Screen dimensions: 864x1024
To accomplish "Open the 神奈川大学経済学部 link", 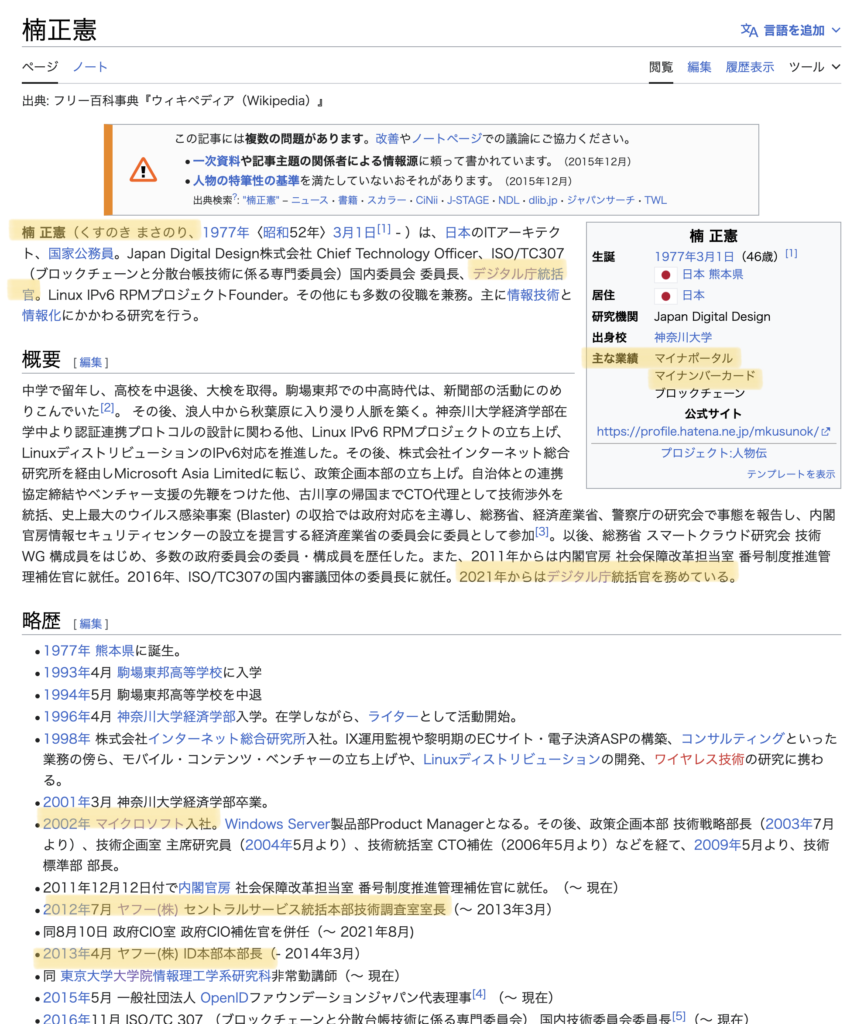I will click(x=176, y=716).
